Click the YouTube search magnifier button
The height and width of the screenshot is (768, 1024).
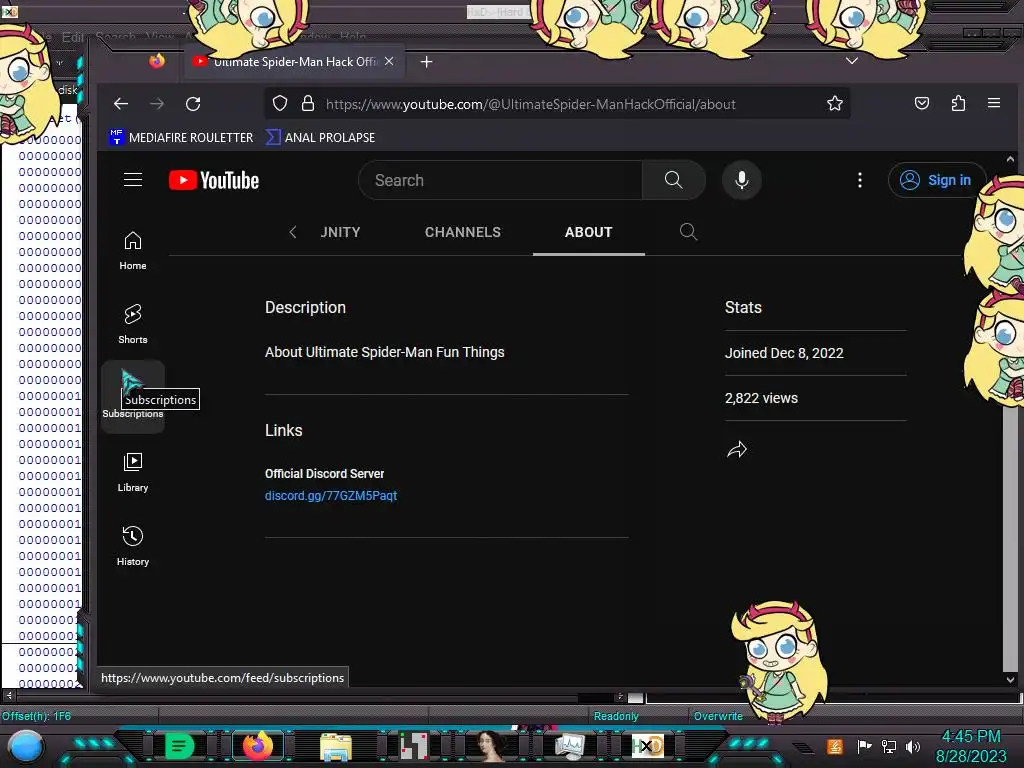(x=673, y=180)
